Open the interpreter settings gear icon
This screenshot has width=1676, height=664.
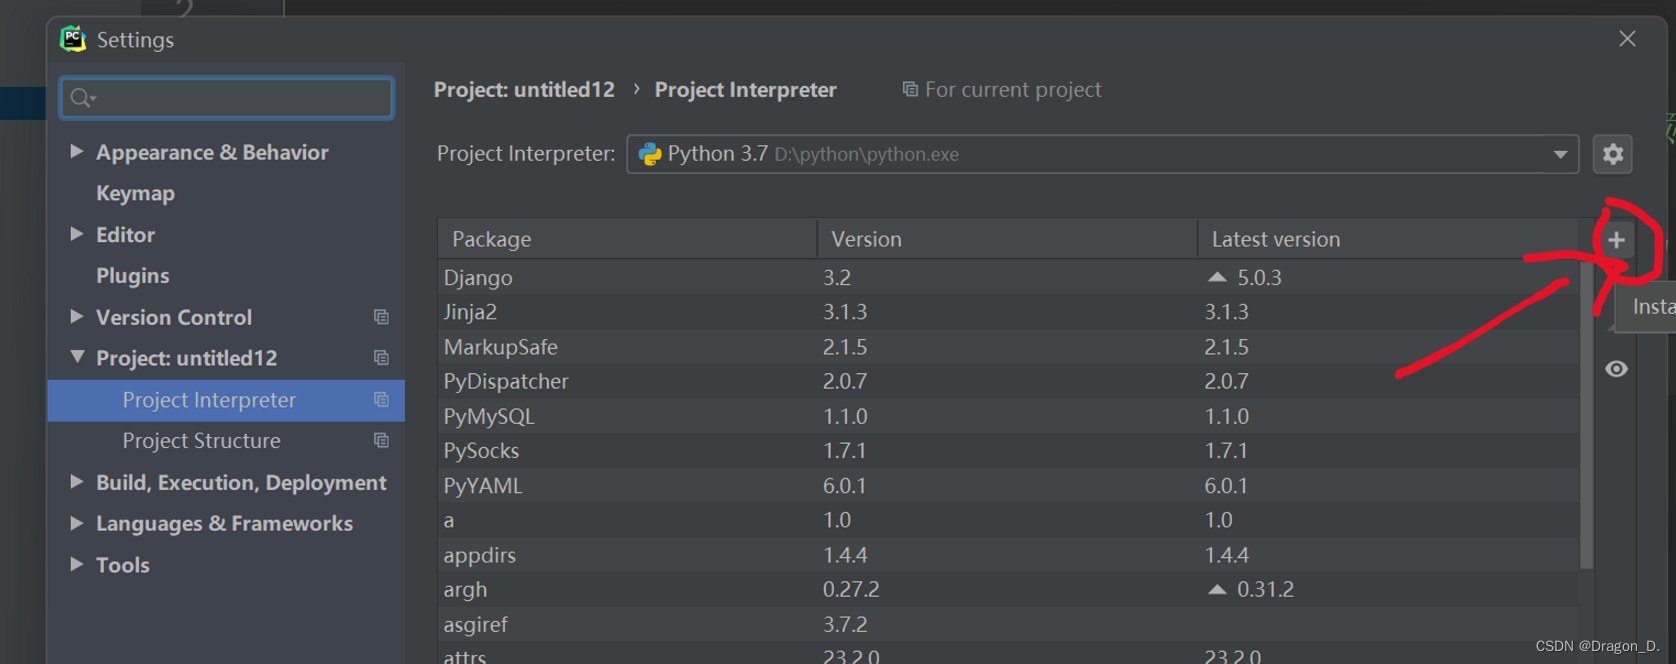(1612, 154)
